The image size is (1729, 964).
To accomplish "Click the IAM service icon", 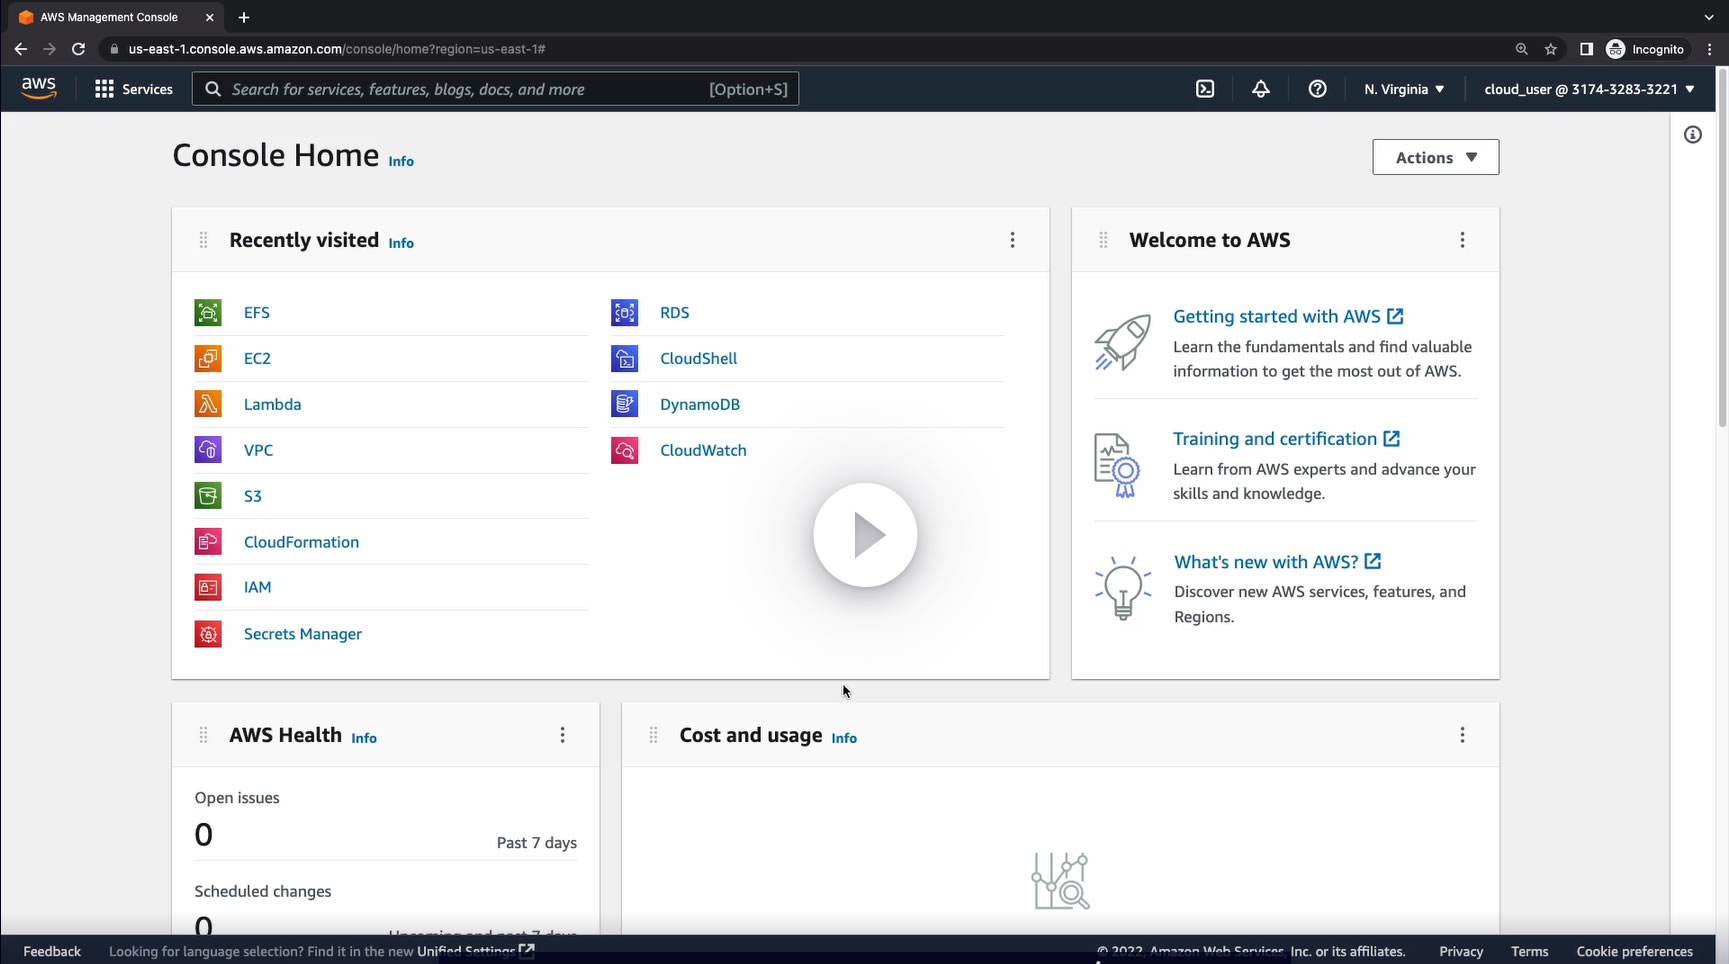I will click(208, 587).
